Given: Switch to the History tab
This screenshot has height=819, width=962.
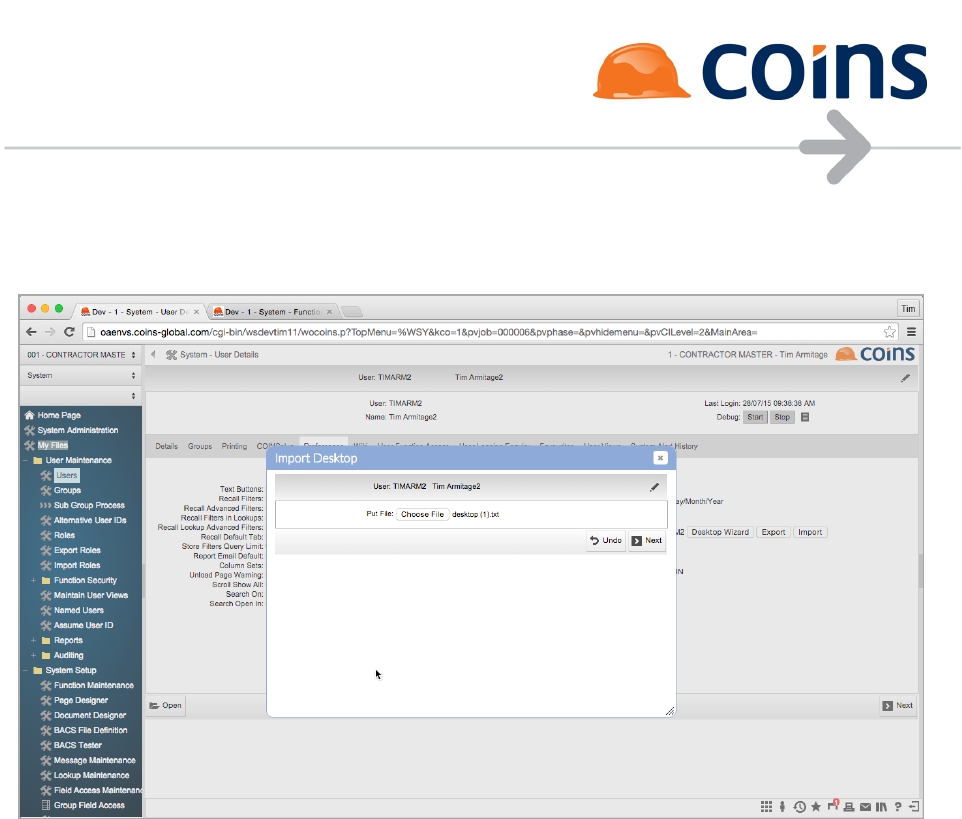Looking at the screenshot, I should (x=686, y=447).
